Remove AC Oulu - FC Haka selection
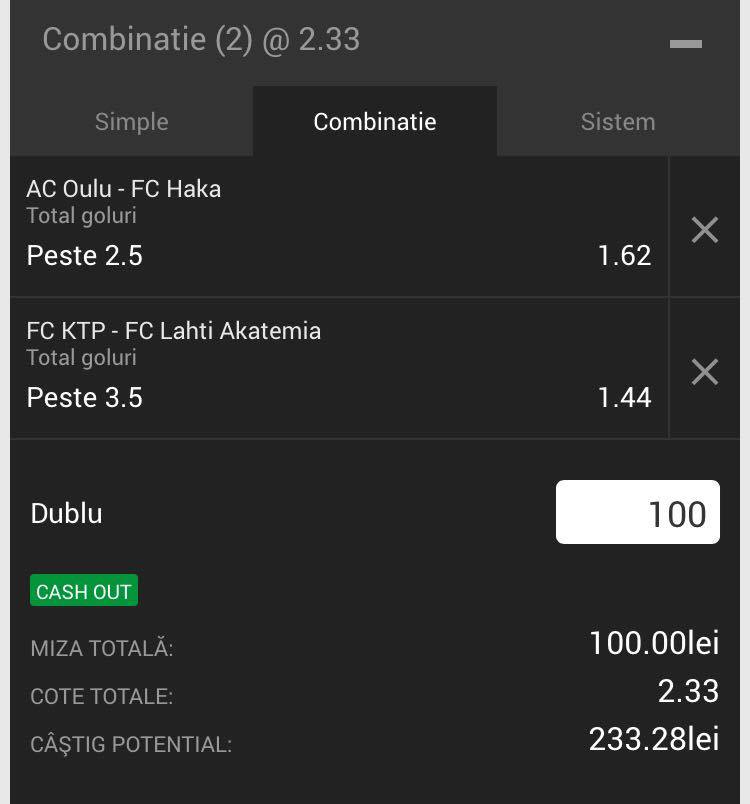This screenshot has height=804, width=750. pyautogui.click(x=704, y=229)
